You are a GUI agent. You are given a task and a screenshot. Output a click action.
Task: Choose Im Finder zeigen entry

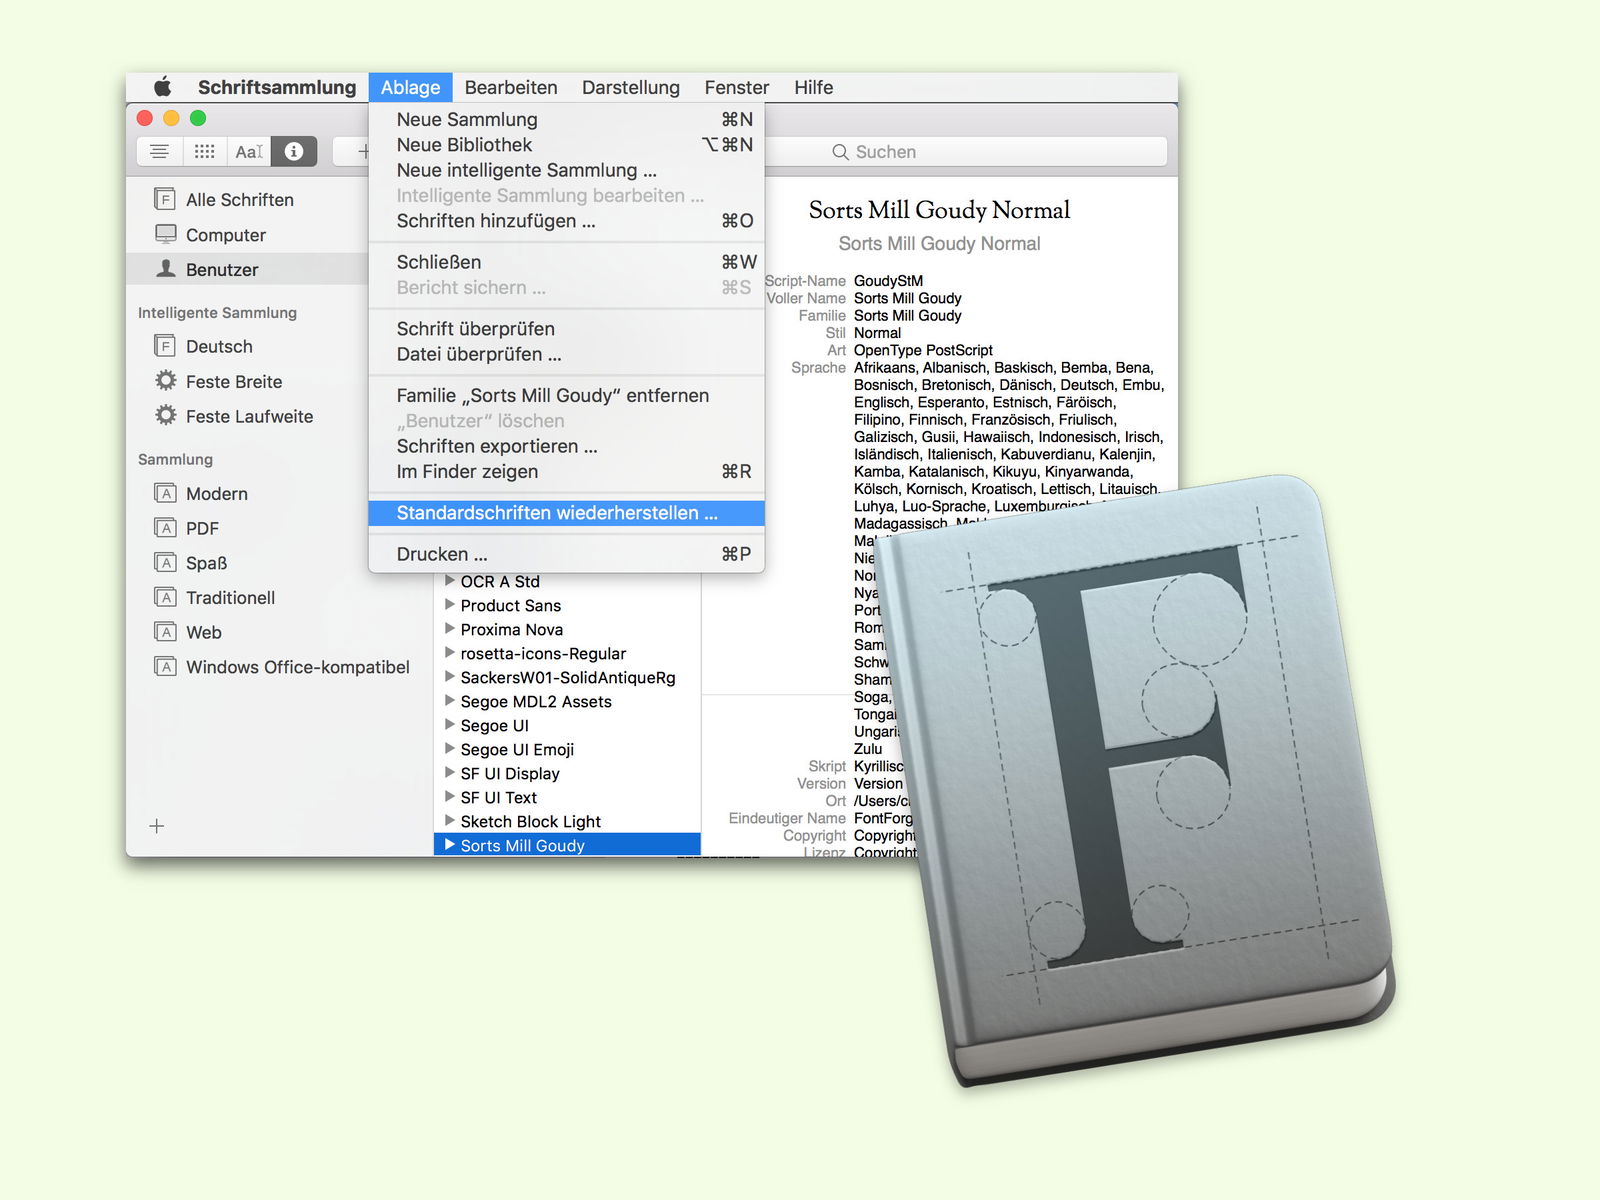pyautogui.click(x=566, y=471)
